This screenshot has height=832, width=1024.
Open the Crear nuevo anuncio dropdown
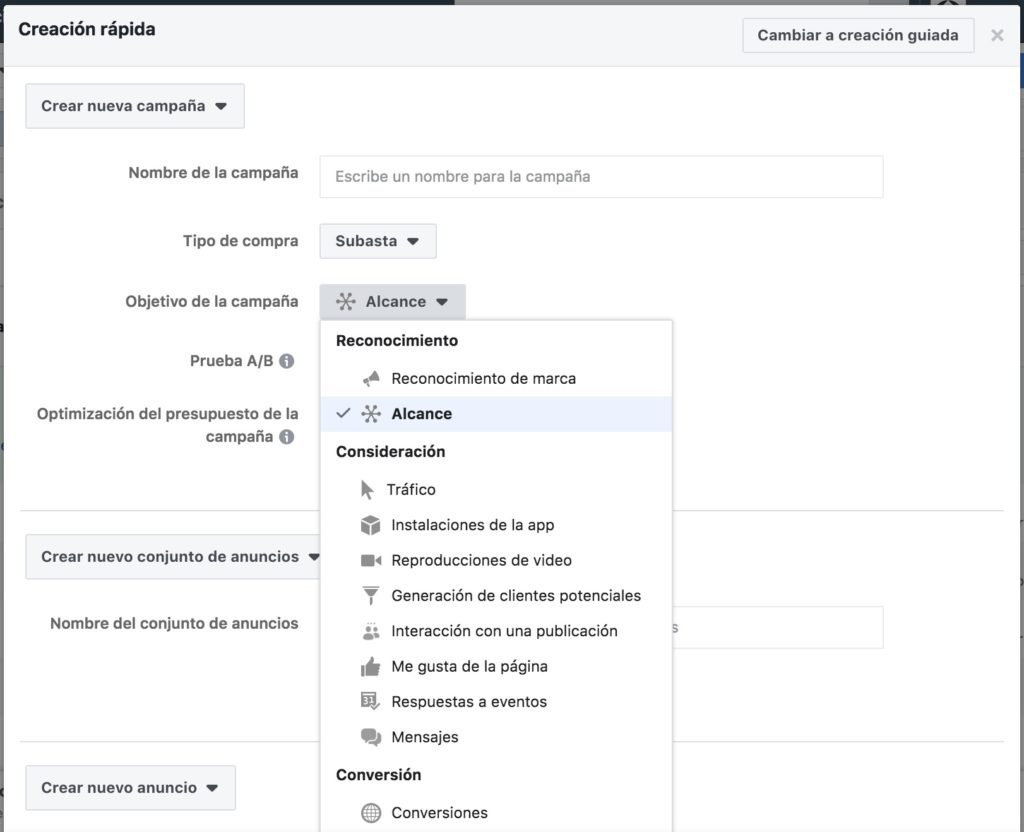[x=130, y=788]
